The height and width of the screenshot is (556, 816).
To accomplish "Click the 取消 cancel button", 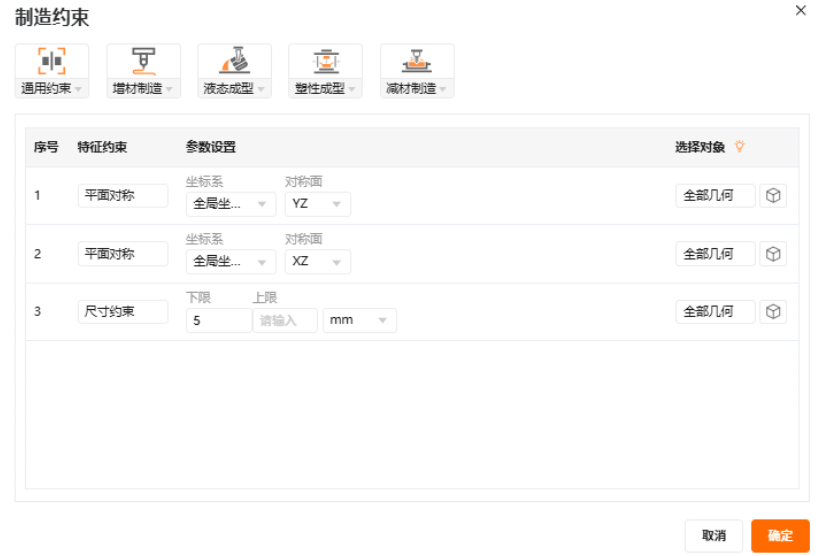I will (x=713, y=536).
